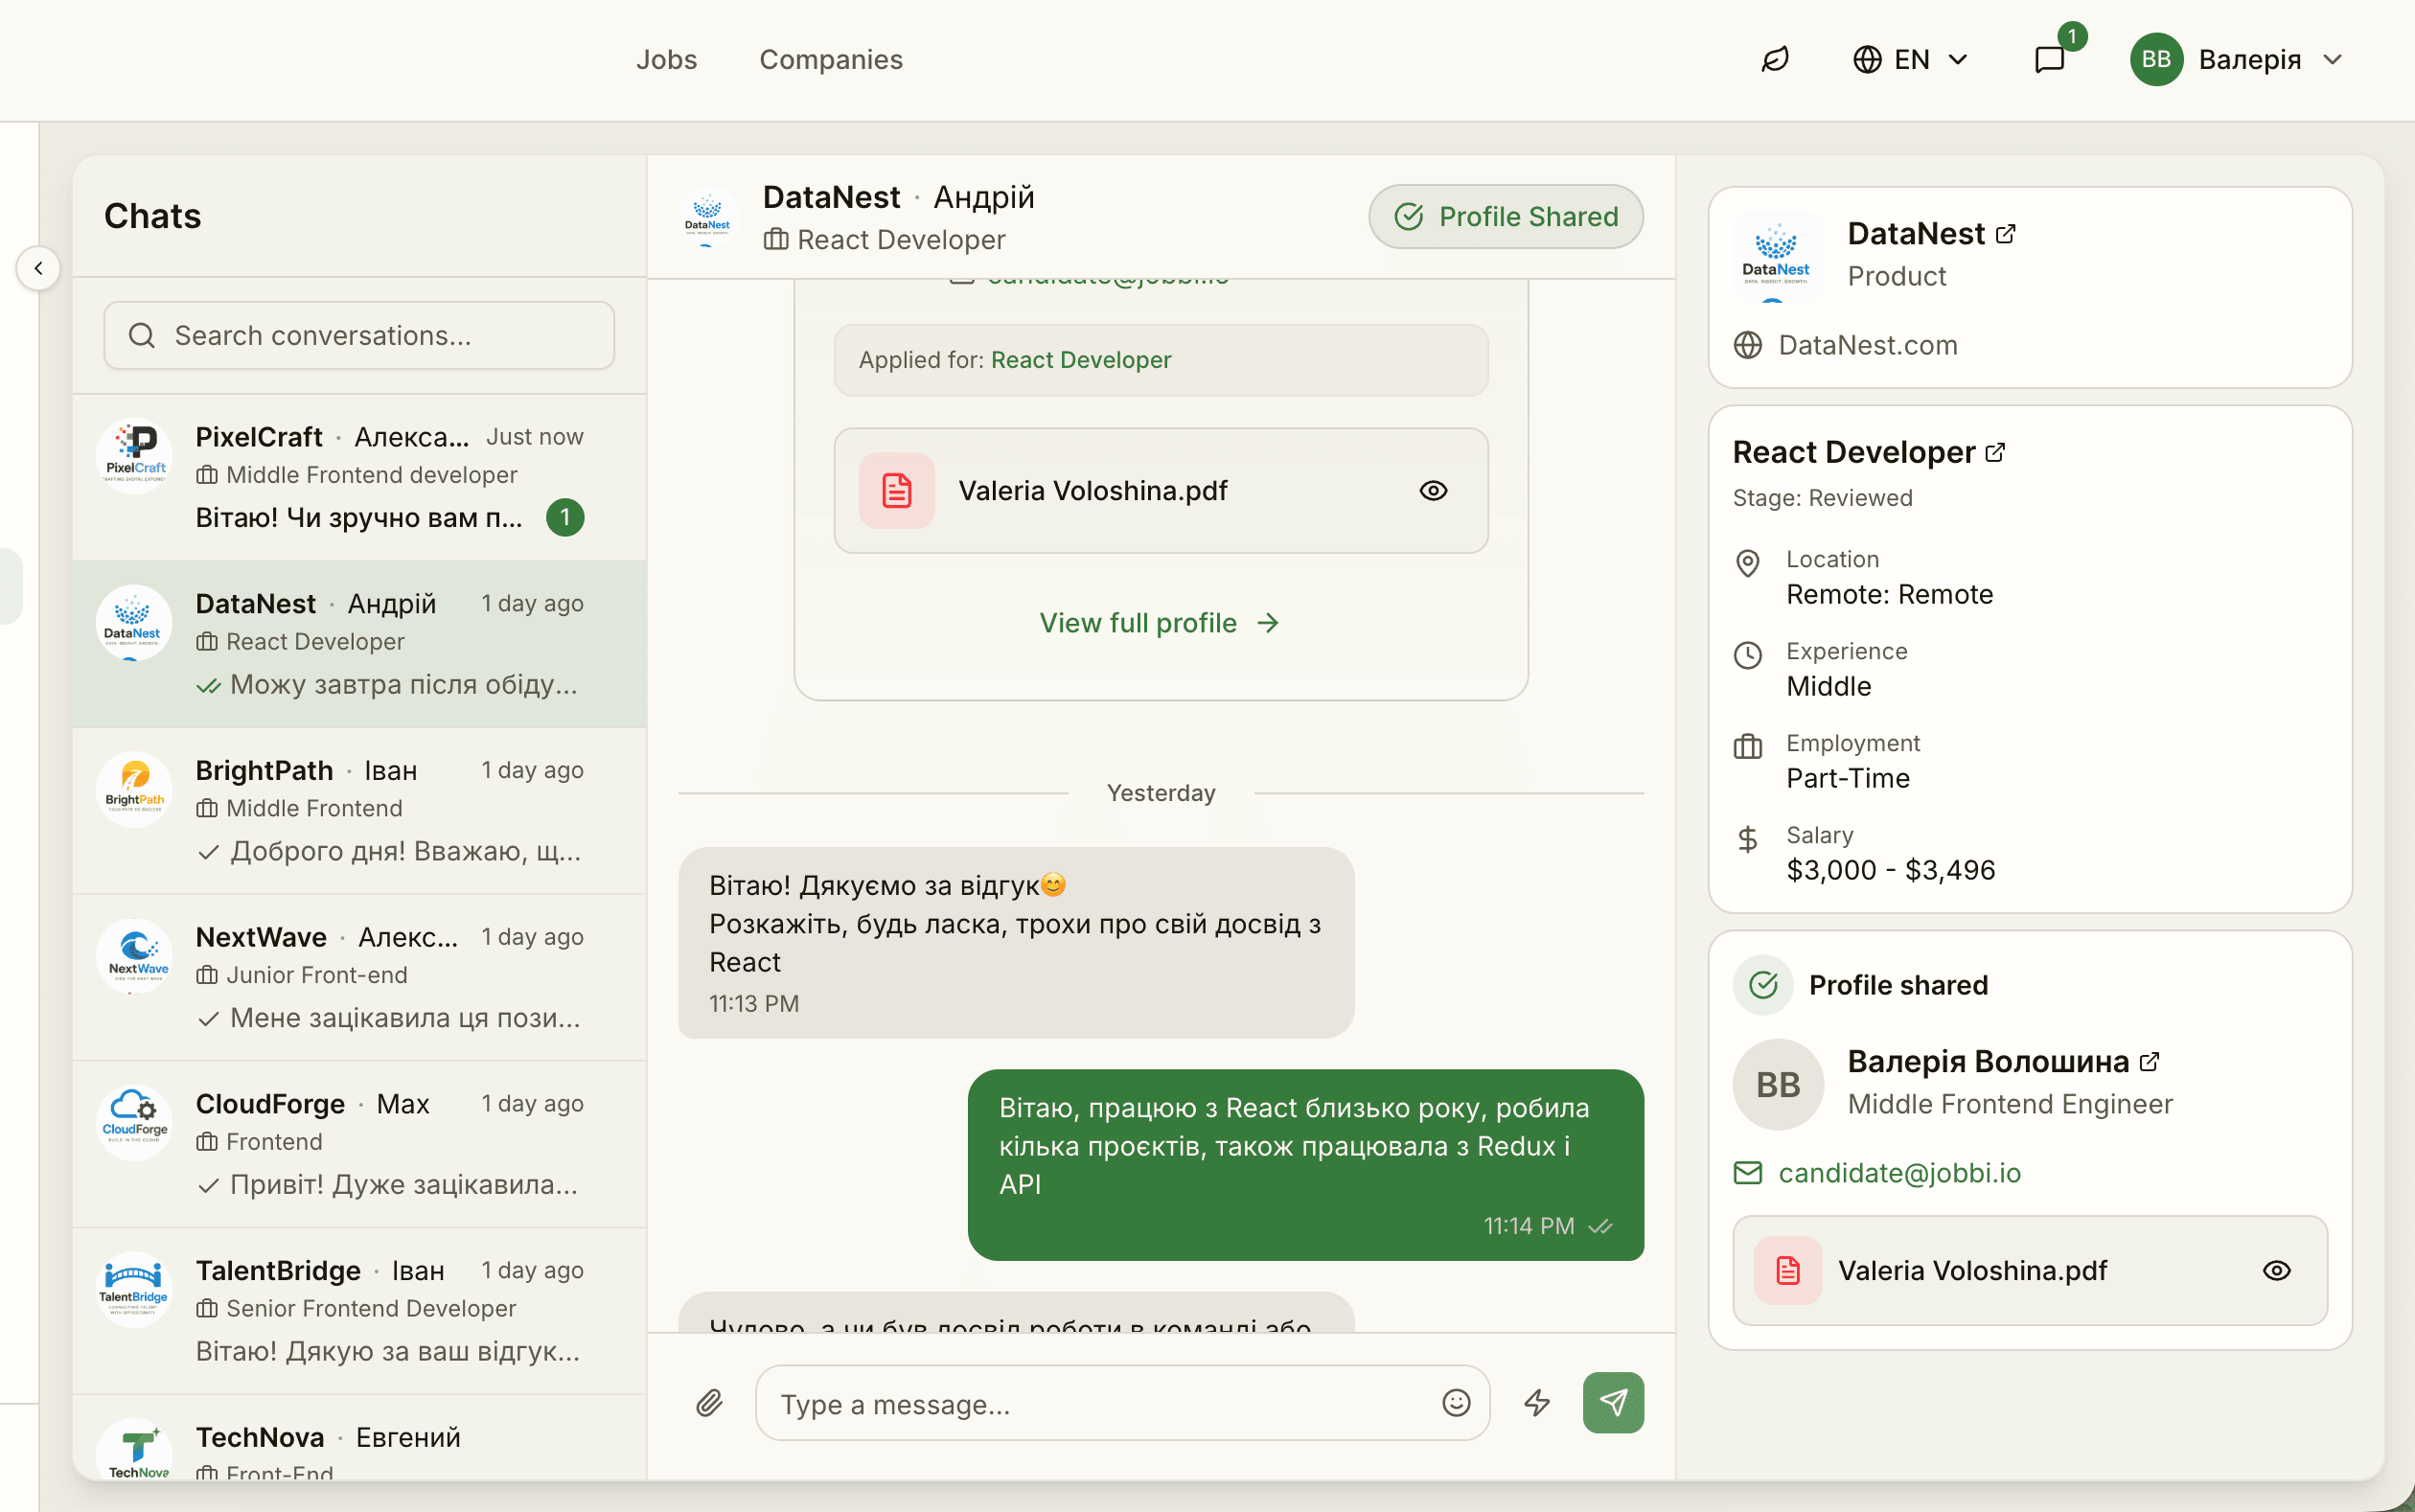Screen dimensions: 2415x1512
Task: Select the DataNest Андрій conversation
Action: click(359, 644)
